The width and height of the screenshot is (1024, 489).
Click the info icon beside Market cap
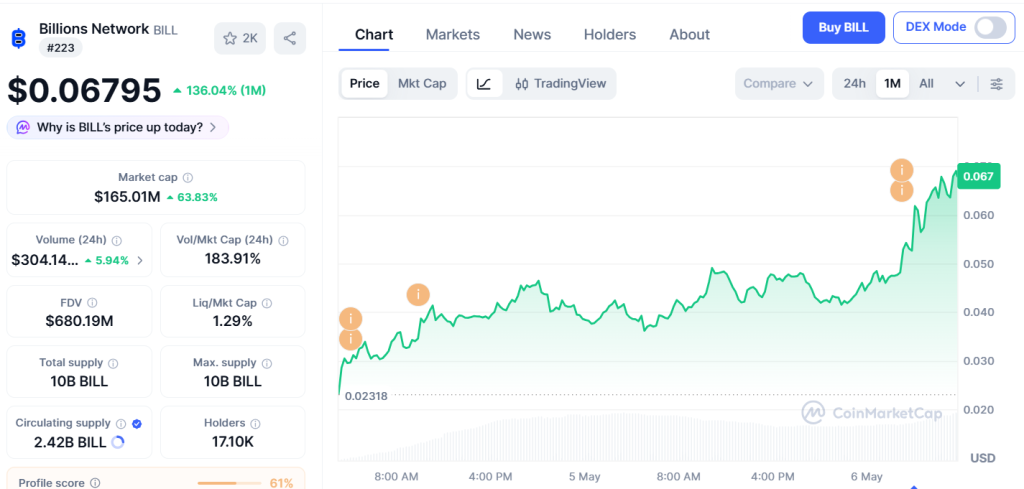point(188,178)
